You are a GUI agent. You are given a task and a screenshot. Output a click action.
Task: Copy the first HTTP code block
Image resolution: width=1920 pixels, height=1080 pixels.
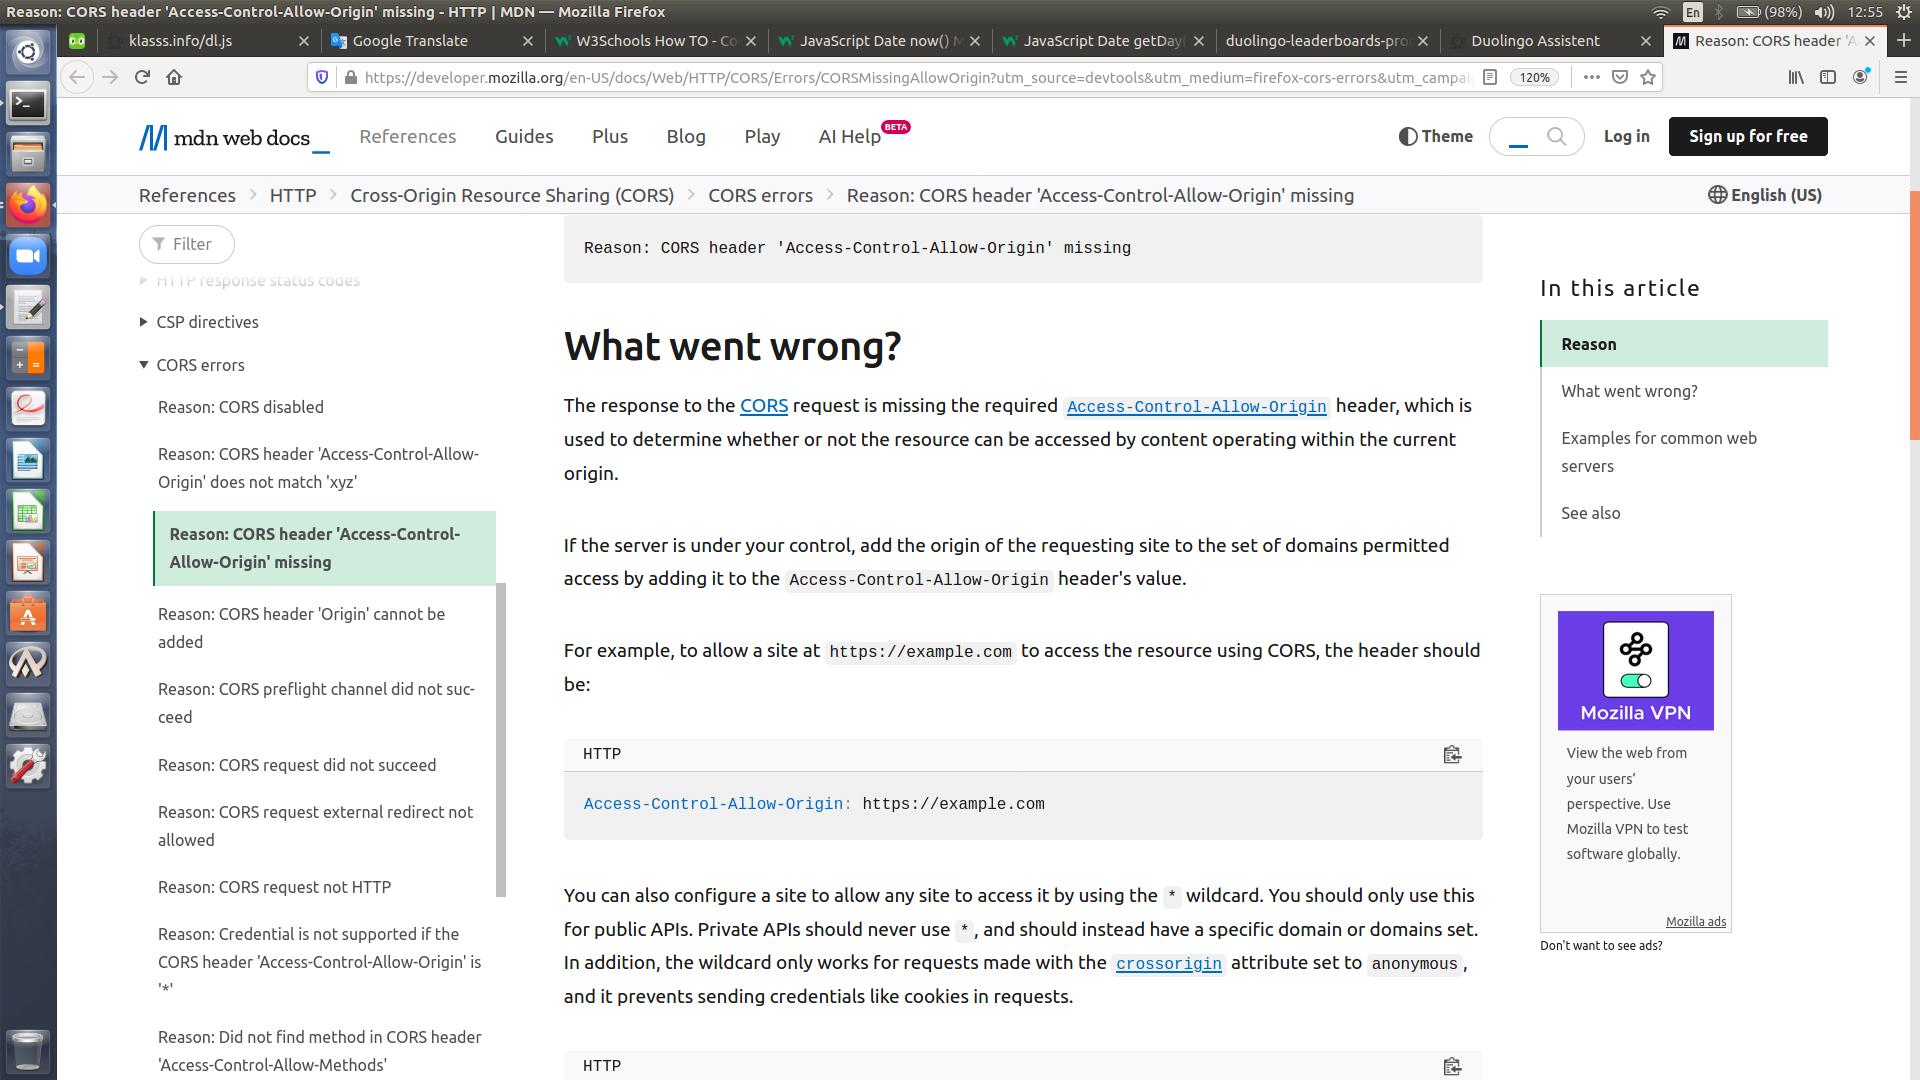pyautogui.click(x=1452, y=755)
